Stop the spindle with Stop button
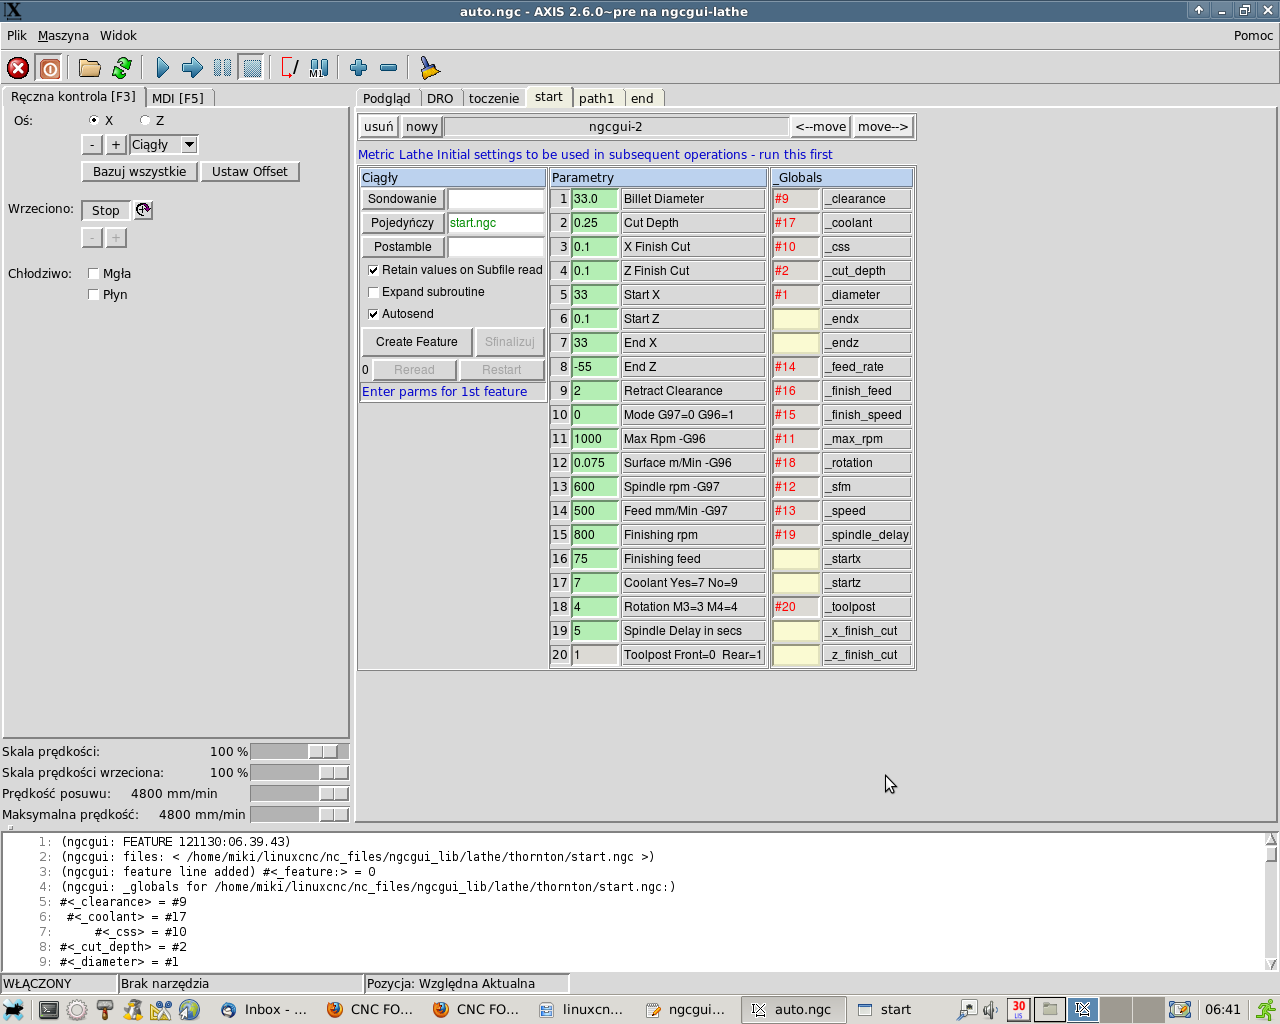The height and width of the screenshot is (1024, 1280). point(106,210)
